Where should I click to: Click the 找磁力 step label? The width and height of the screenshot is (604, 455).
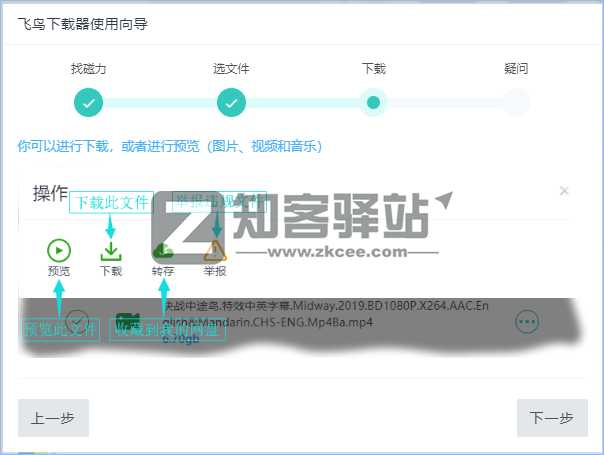pos(89,69)
